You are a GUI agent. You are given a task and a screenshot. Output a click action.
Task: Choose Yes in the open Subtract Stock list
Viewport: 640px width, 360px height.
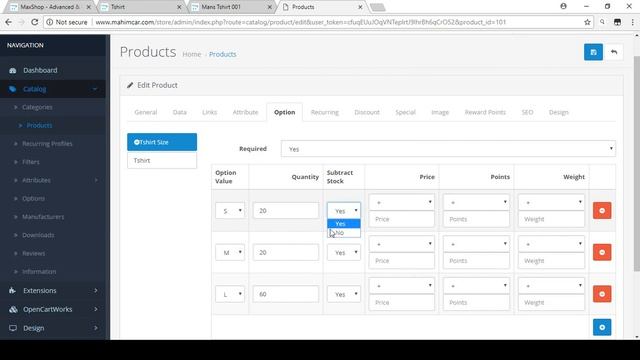click(344, 224)
